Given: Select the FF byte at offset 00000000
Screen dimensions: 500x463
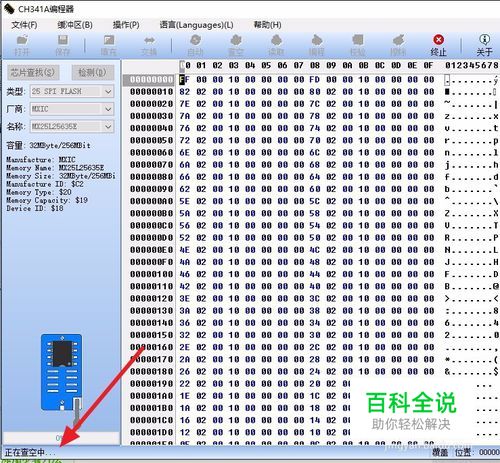Looking at the screenshot, I should (x=184, y=80).
